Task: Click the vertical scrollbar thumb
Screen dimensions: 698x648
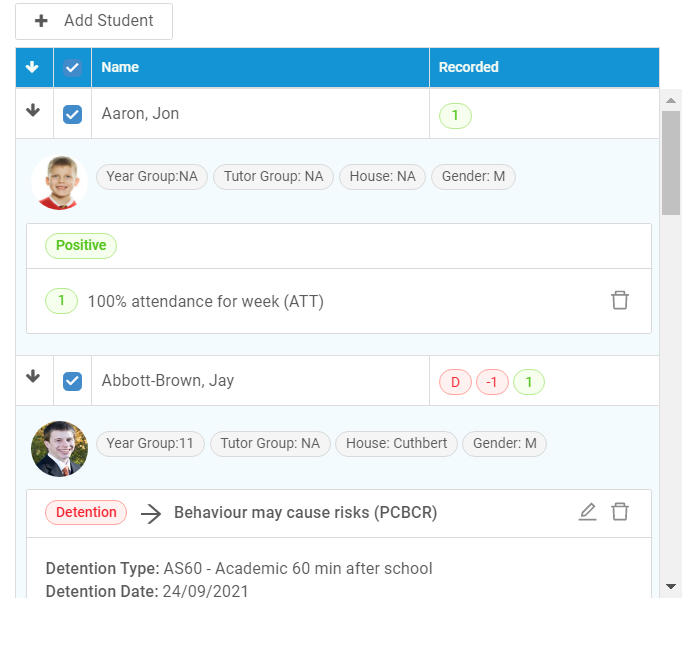Action: click(670, 163)
